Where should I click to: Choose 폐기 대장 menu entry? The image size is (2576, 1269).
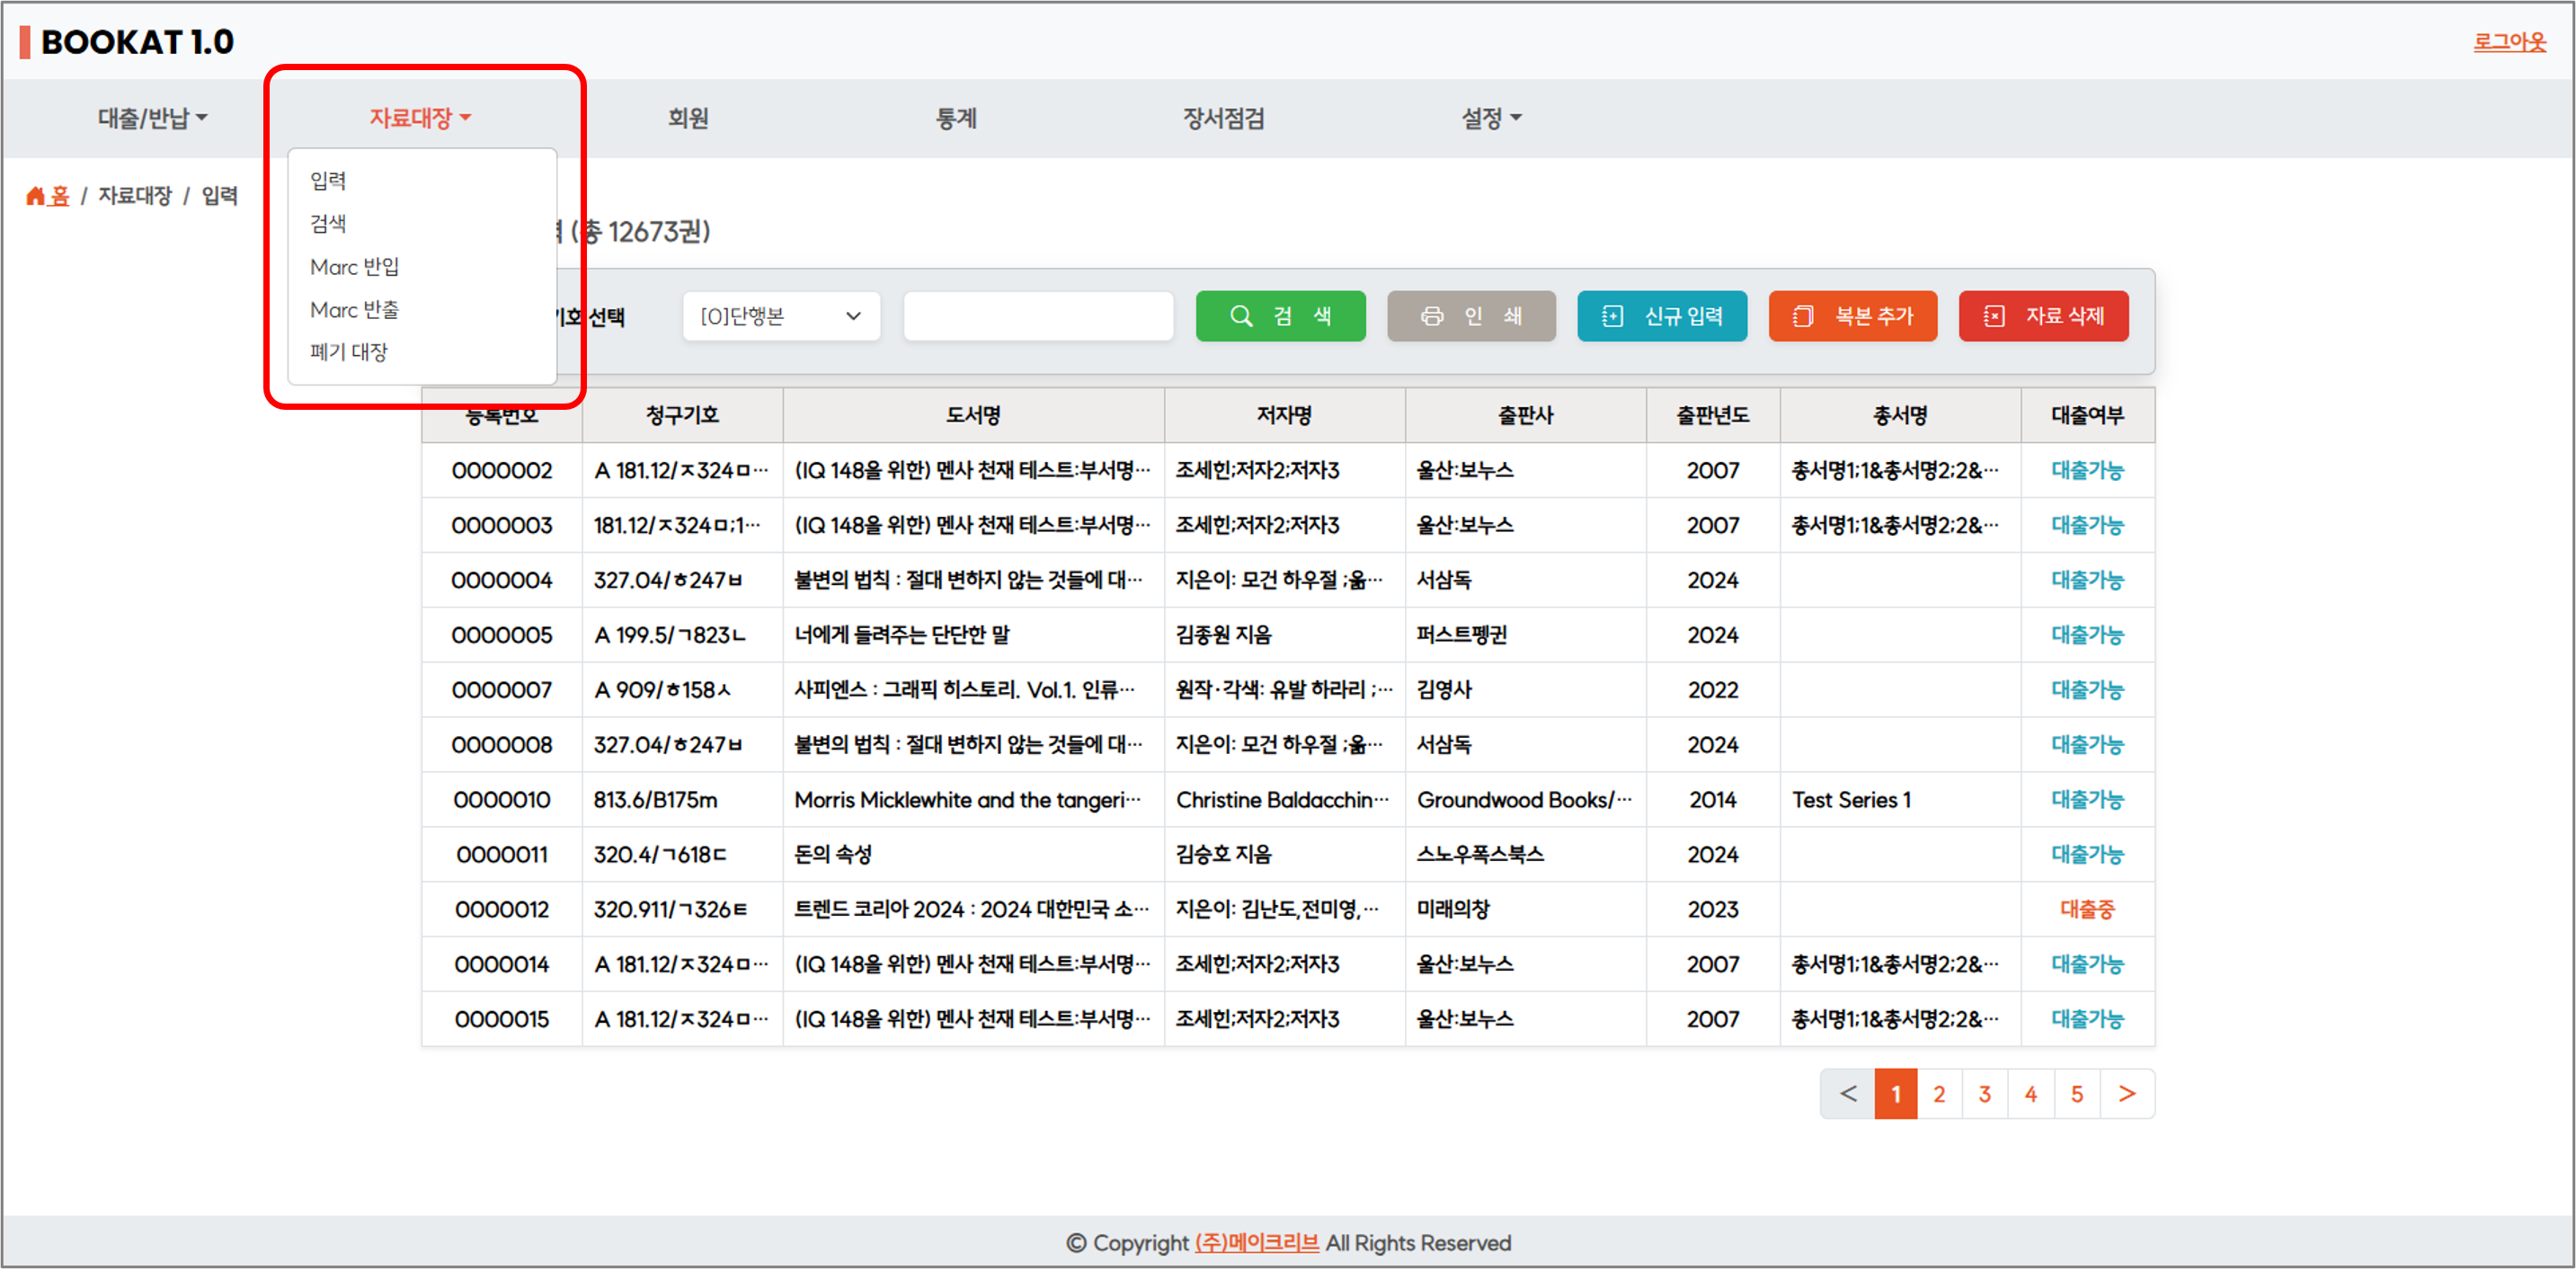348,352
